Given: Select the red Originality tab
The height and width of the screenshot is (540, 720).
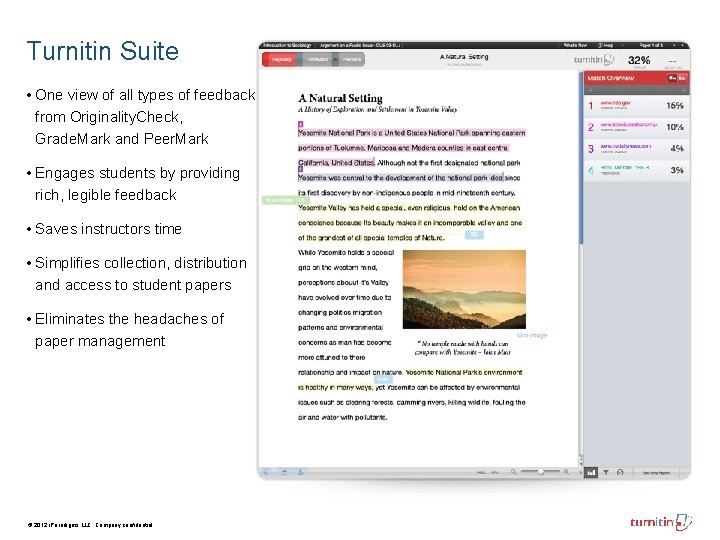Looking at the screenshot, I should [x=281, y=60].
